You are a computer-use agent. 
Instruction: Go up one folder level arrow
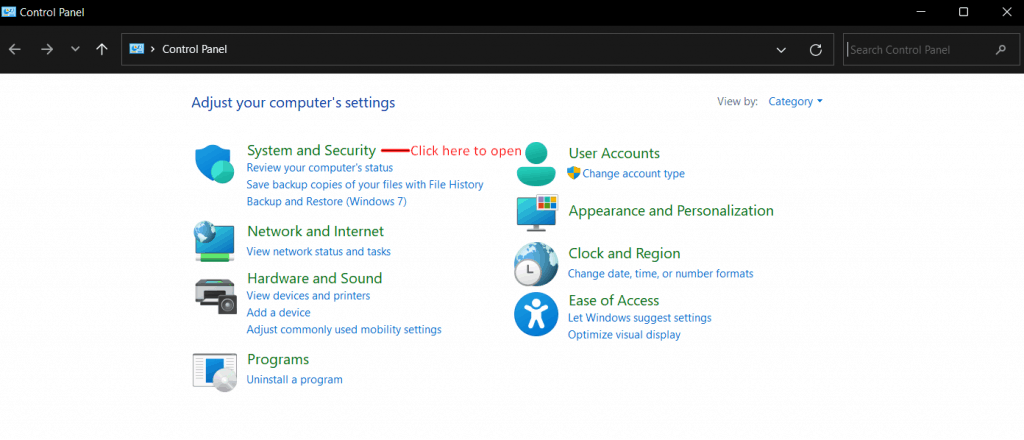(102, 49)
